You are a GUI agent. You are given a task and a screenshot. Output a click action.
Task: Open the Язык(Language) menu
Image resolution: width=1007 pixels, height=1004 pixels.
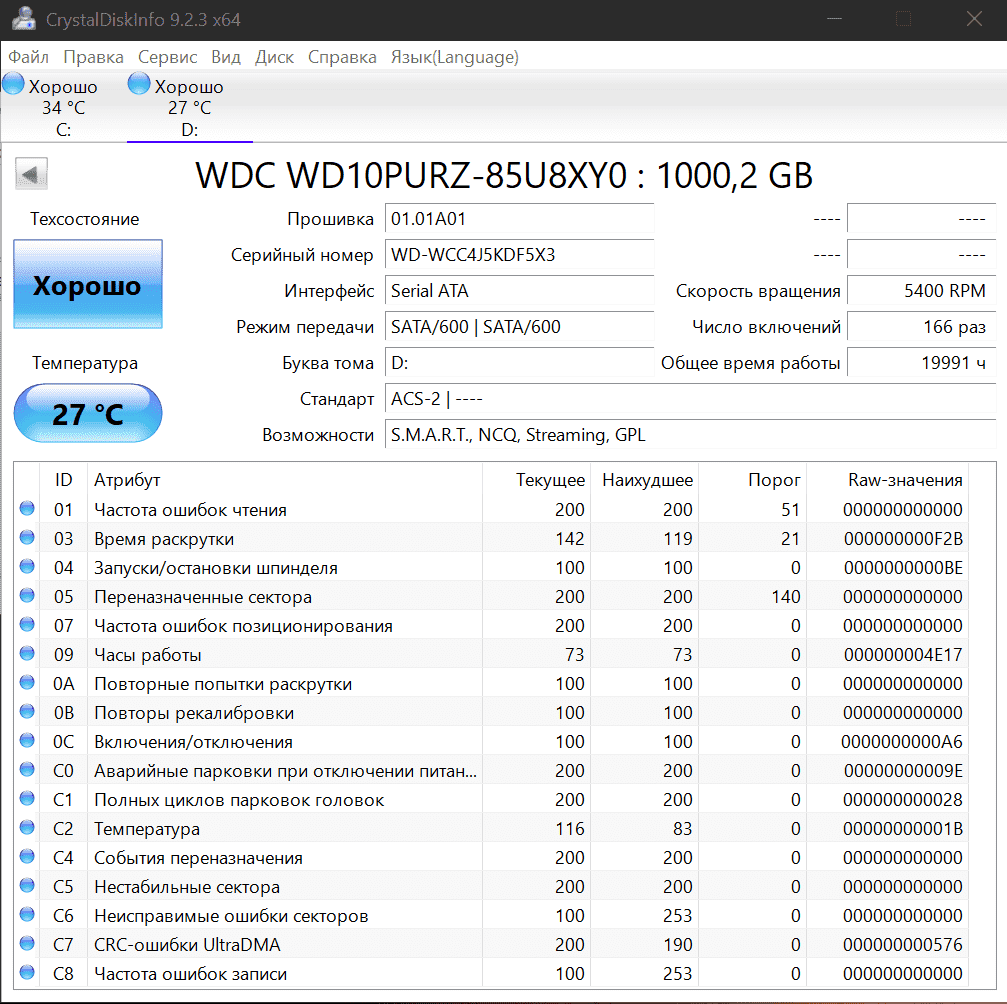pyautogui.click(x=454, y=57)
